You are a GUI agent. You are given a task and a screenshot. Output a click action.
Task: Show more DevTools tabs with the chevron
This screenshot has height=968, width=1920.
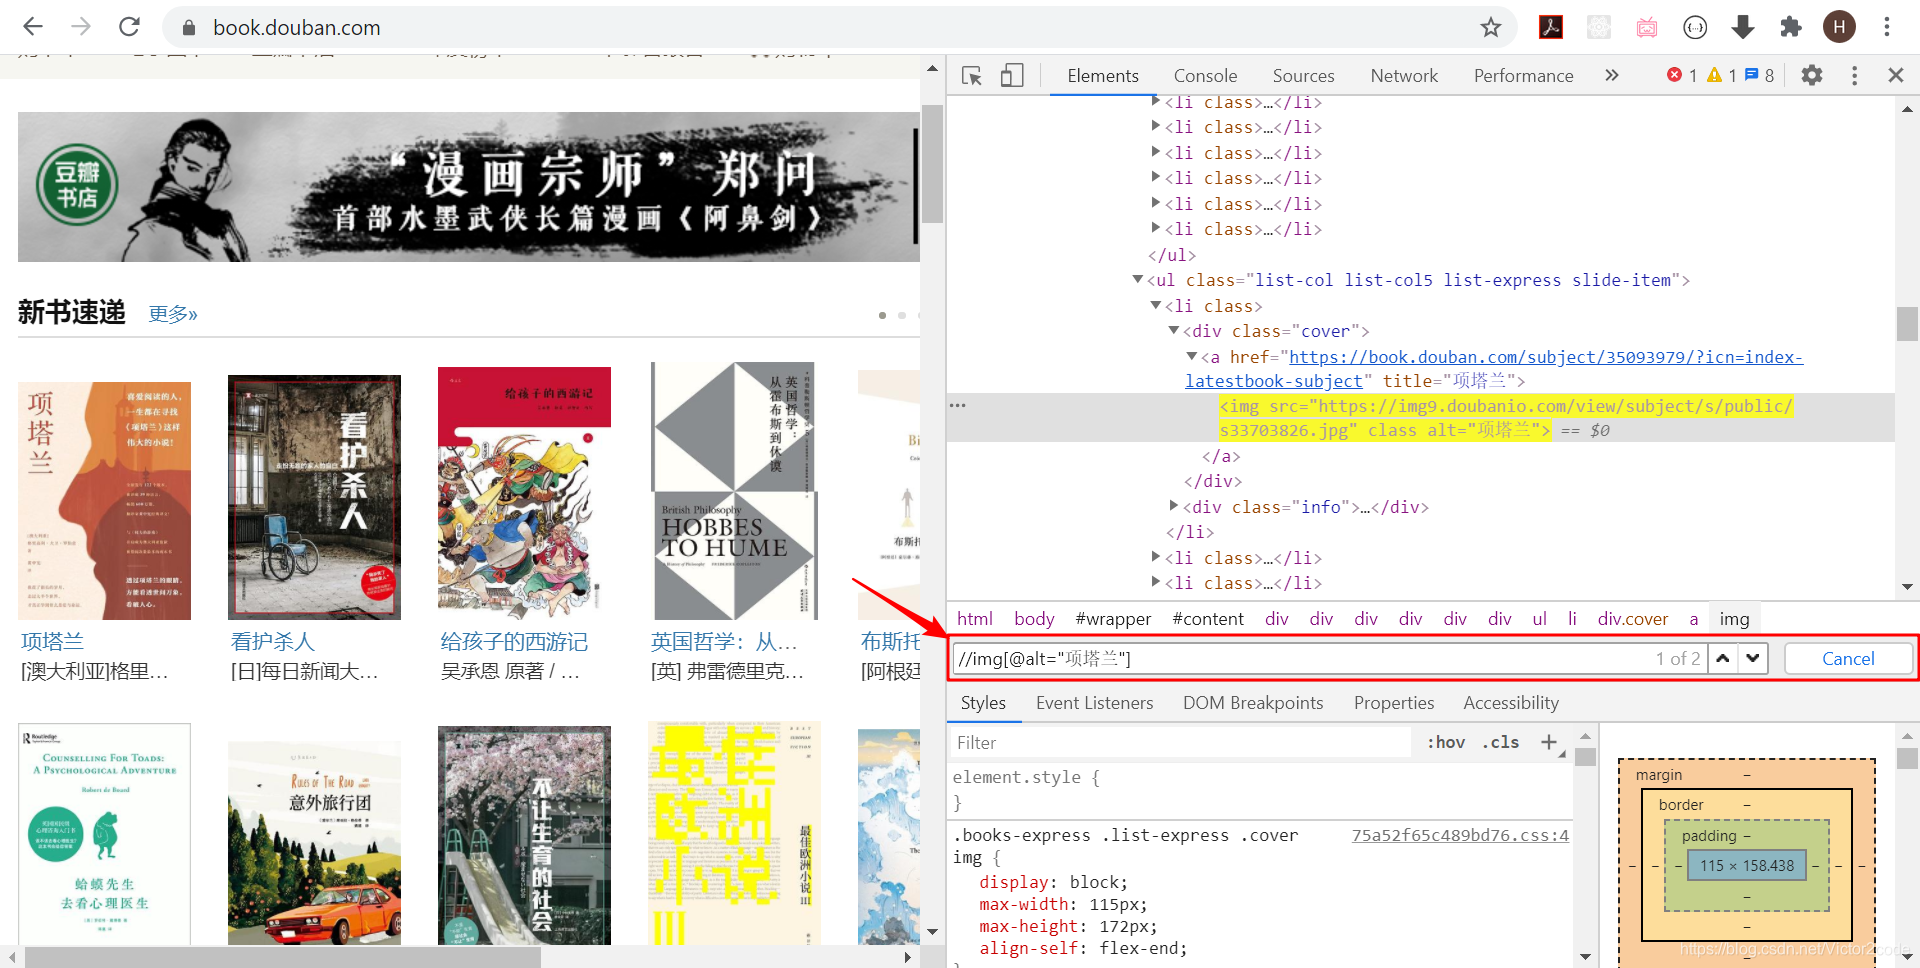[1611, 76]
